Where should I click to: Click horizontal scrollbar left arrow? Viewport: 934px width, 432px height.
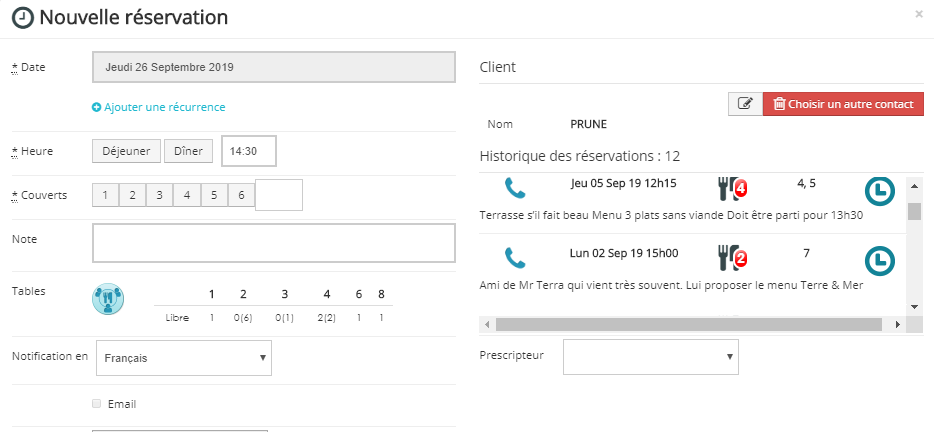coord(487,325)
